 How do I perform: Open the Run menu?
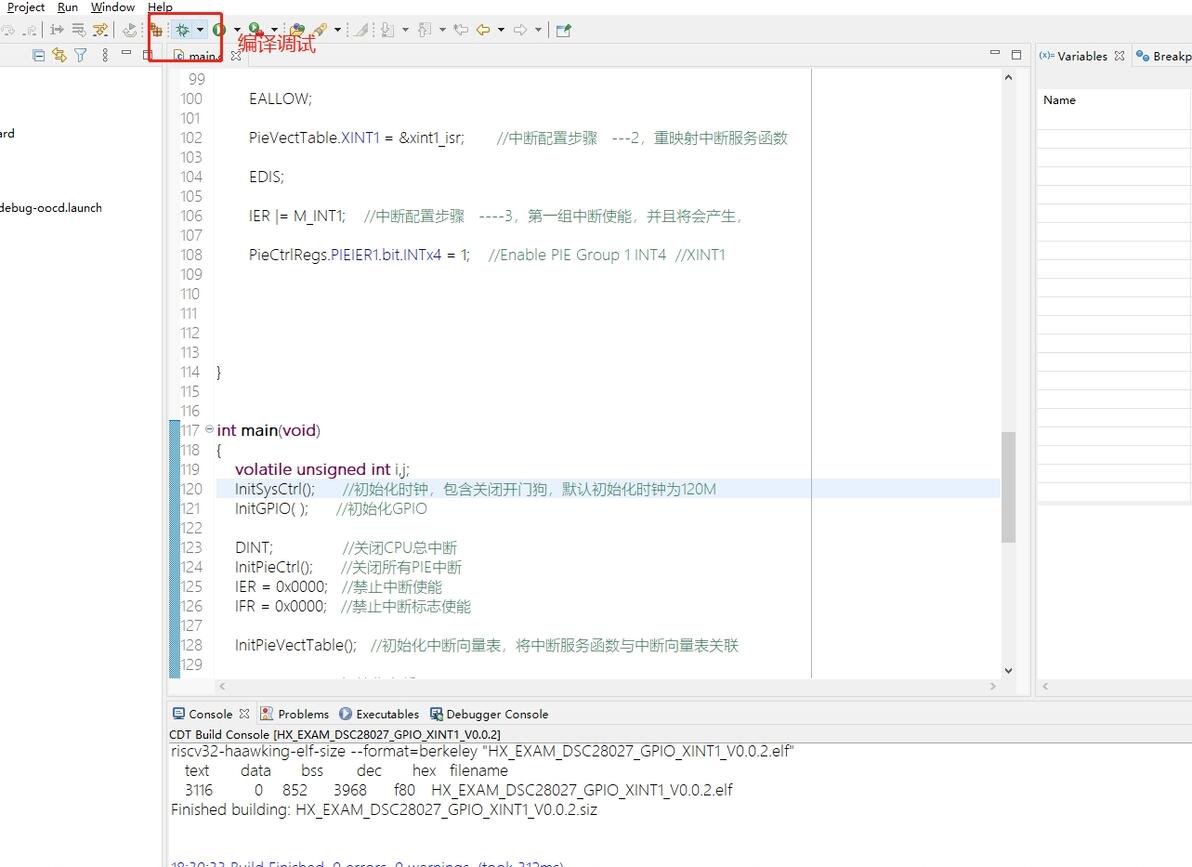(x=68, y=7)
